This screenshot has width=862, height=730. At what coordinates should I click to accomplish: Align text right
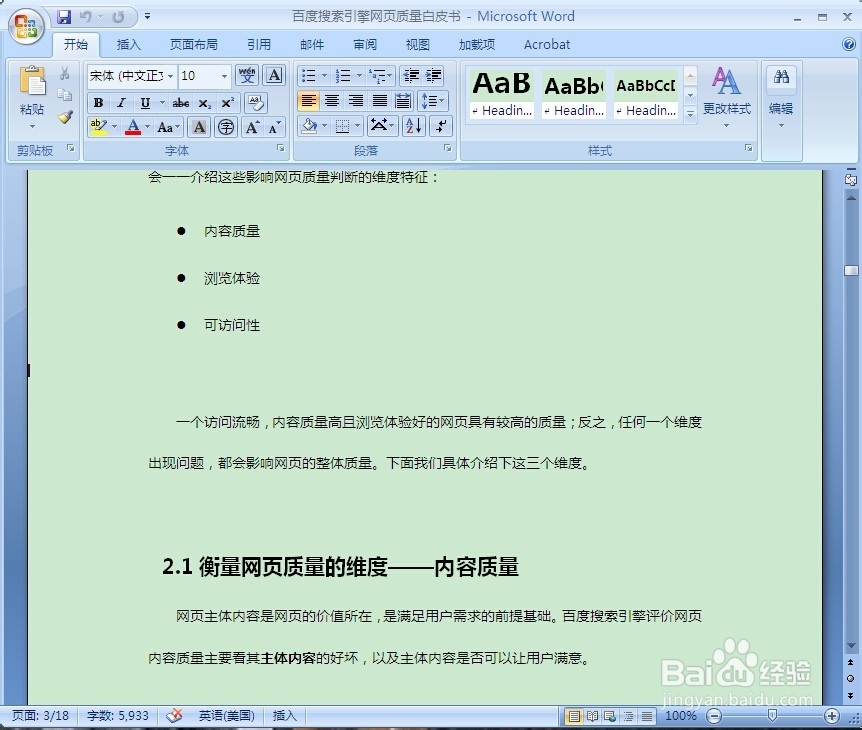(356, 101)
